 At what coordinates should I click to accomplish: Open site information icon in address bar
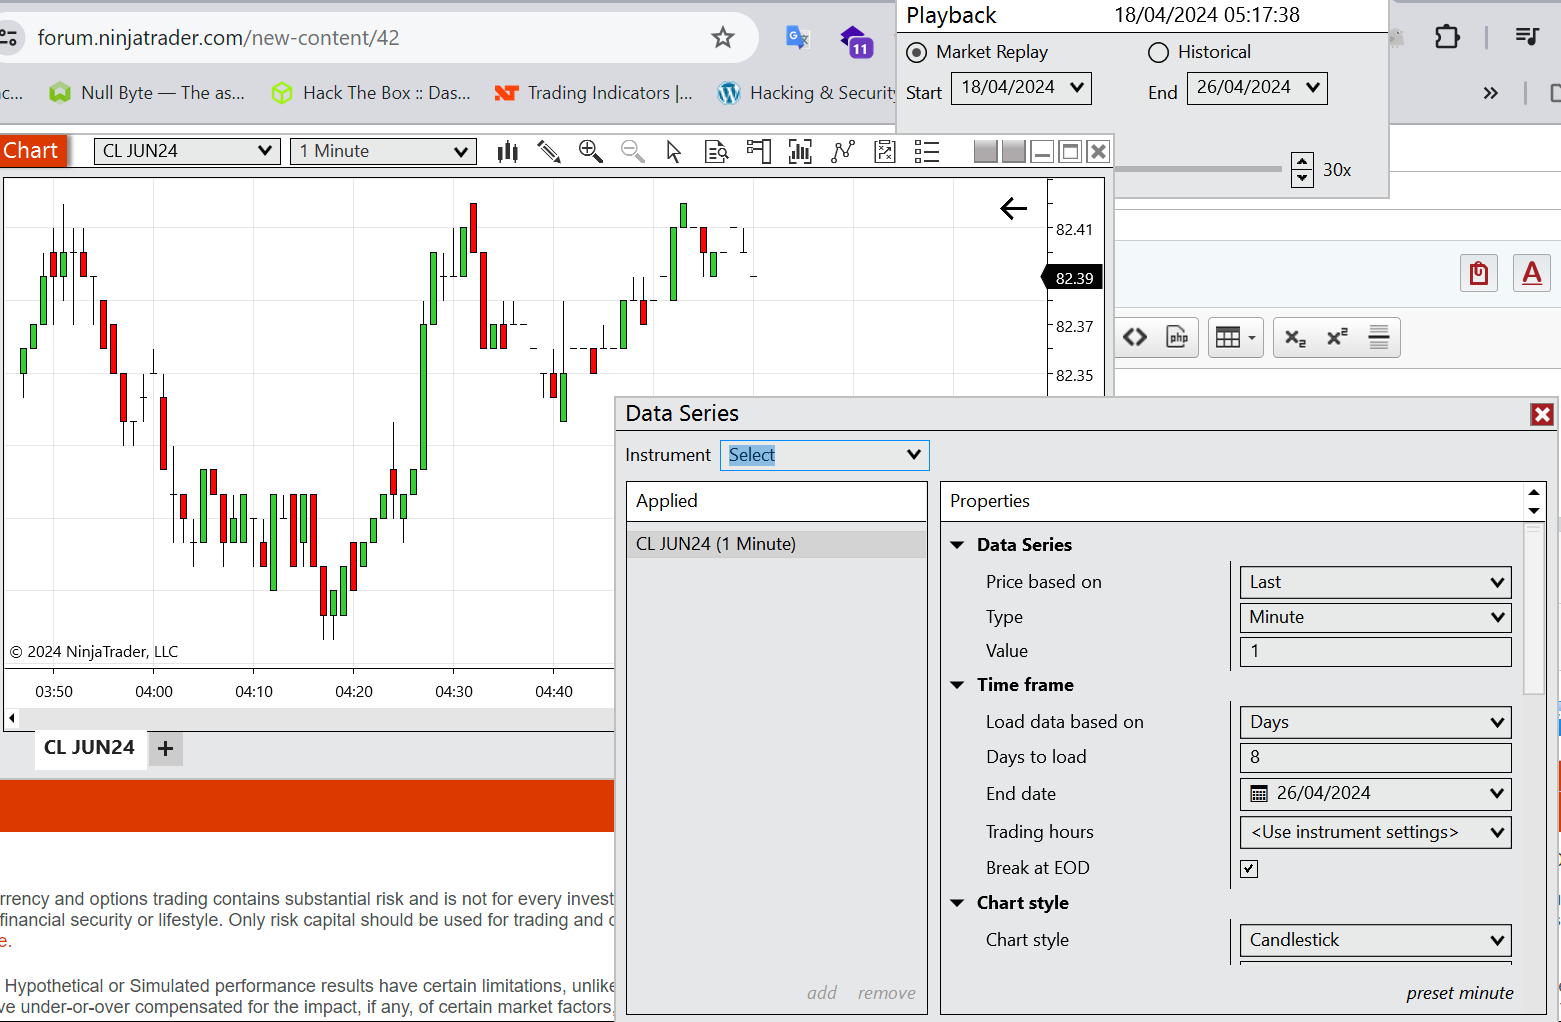coord(9,38)
